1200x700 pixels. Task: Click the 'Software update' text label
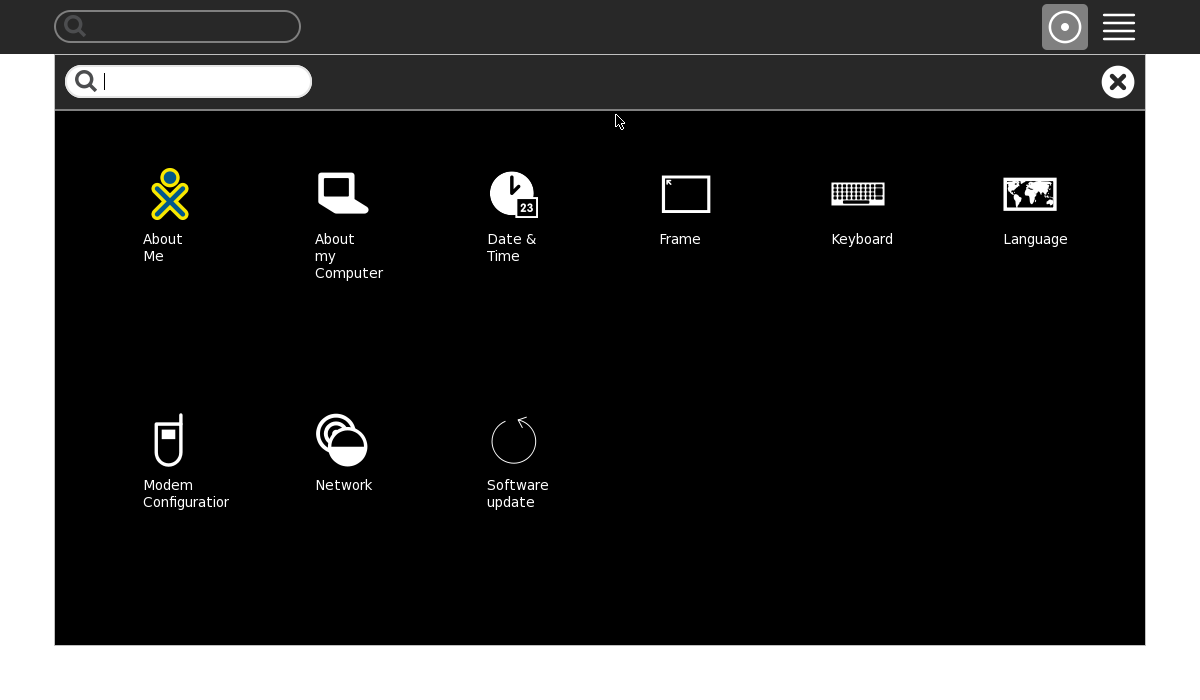point(517,494)
